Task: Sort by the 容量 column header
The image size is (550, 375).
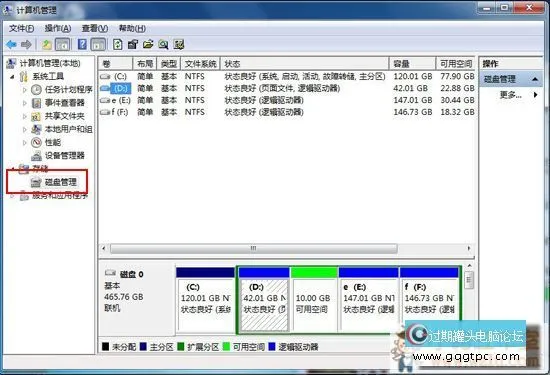Action: (x=412, y=64)
